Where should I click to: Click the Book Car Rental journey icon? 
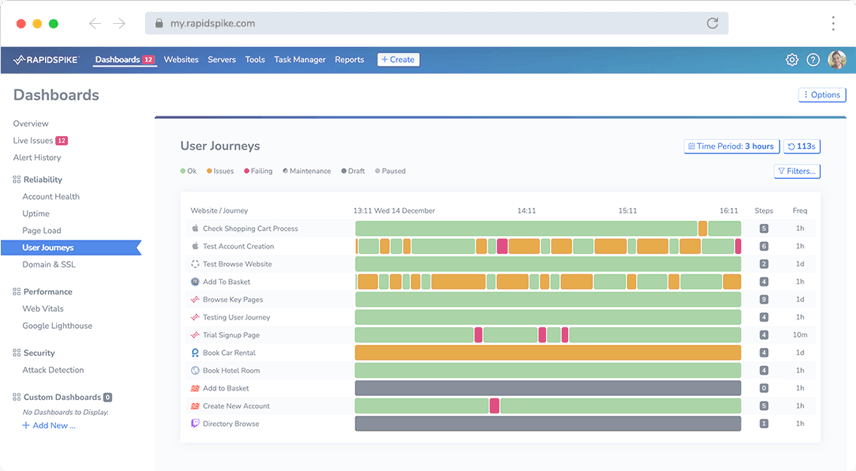[x=195, y=353]
